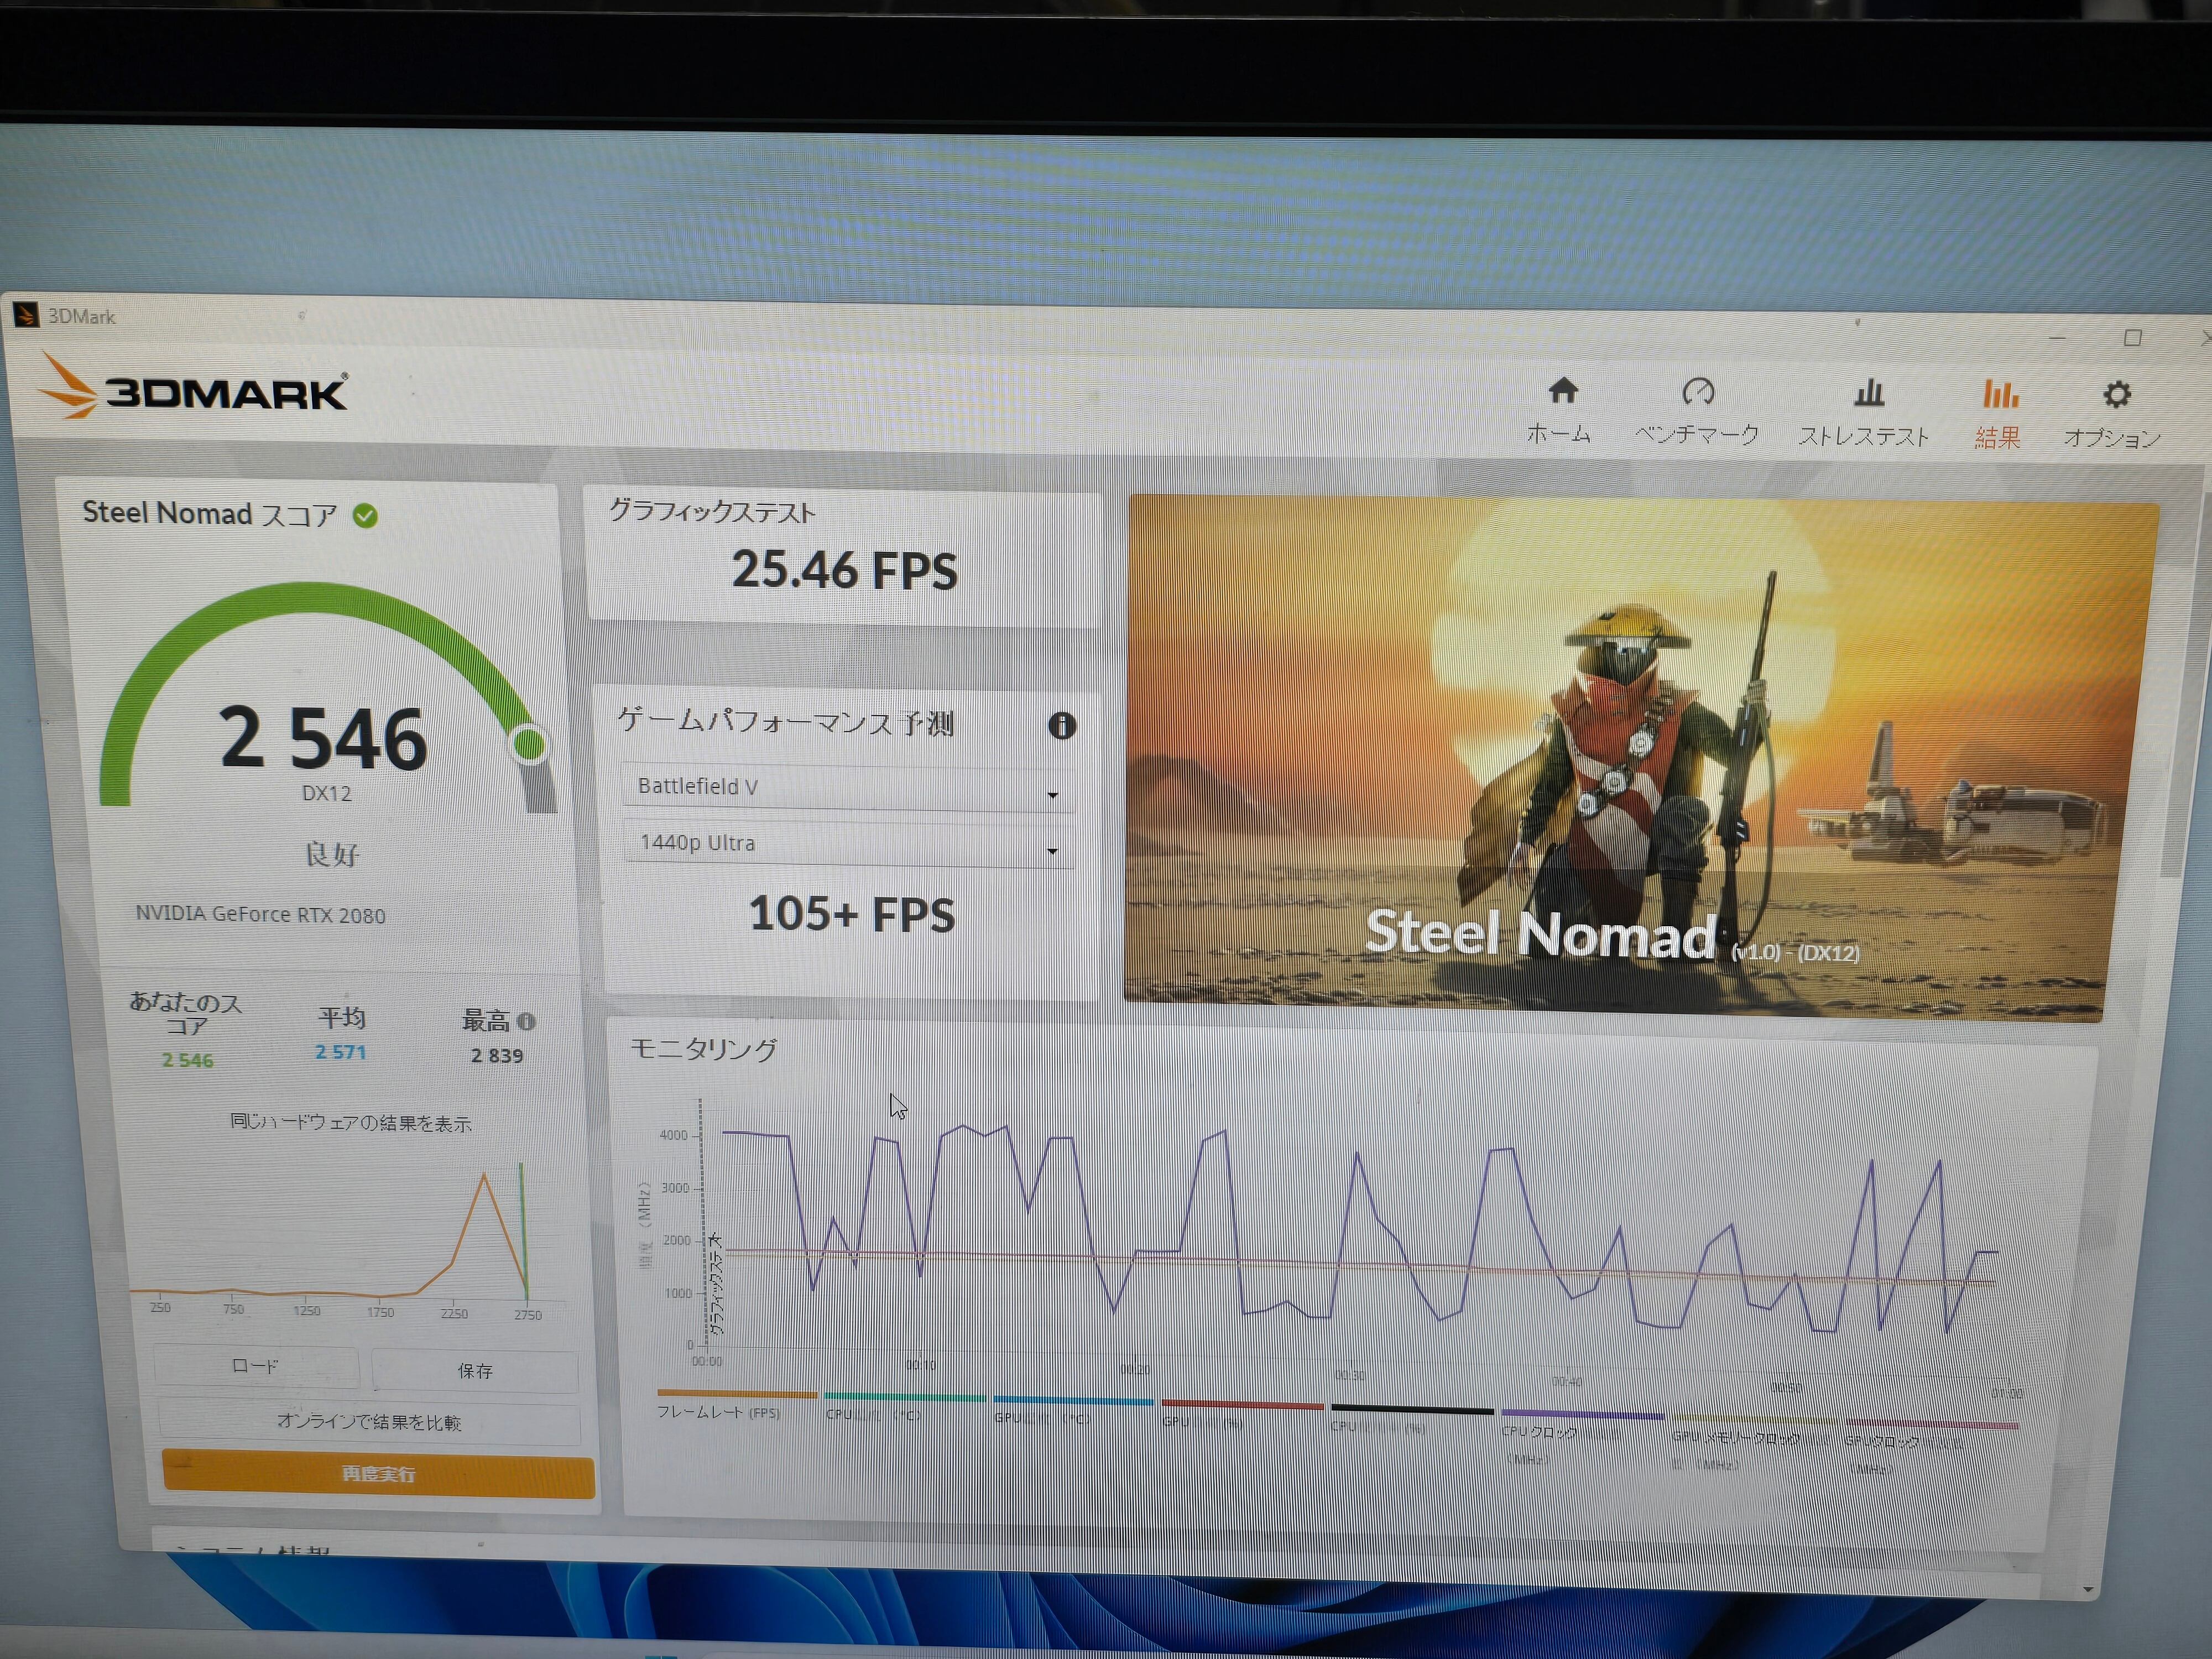Expand the 1440p Ultra resolution dropdown

[848, 844]
